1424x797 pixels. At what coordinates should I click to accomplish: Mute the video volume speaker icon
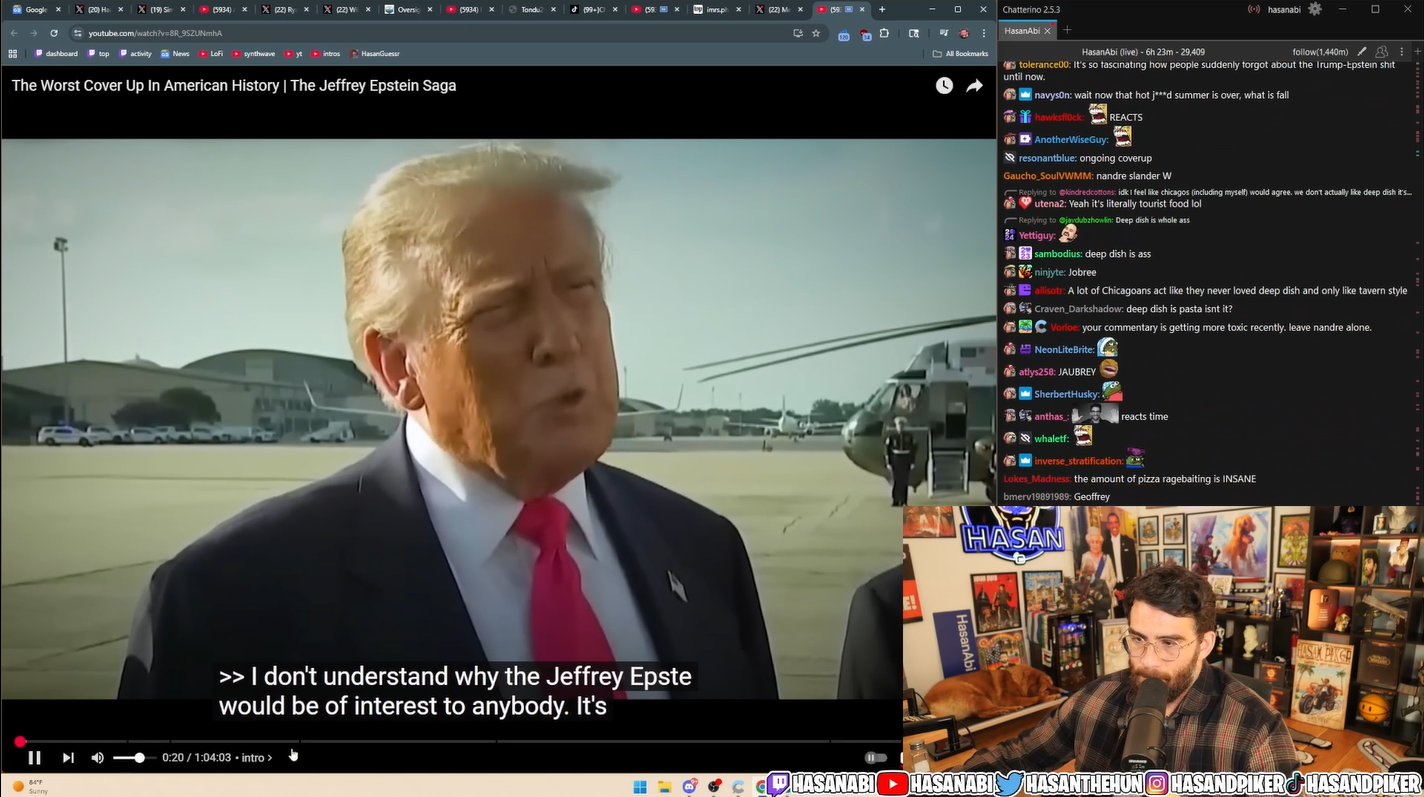(97, 758)
